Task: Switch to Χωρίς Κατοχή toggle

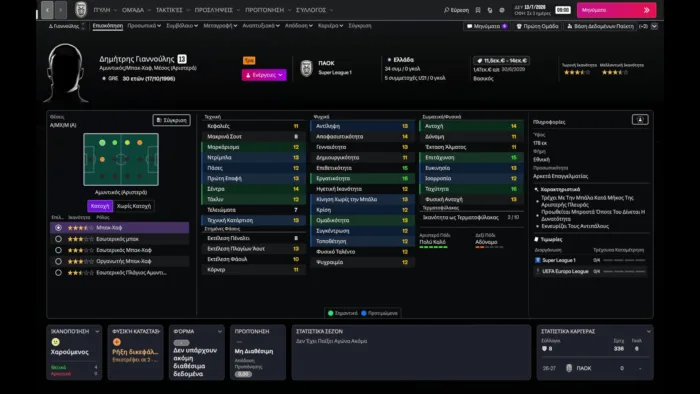Action: 134,206
